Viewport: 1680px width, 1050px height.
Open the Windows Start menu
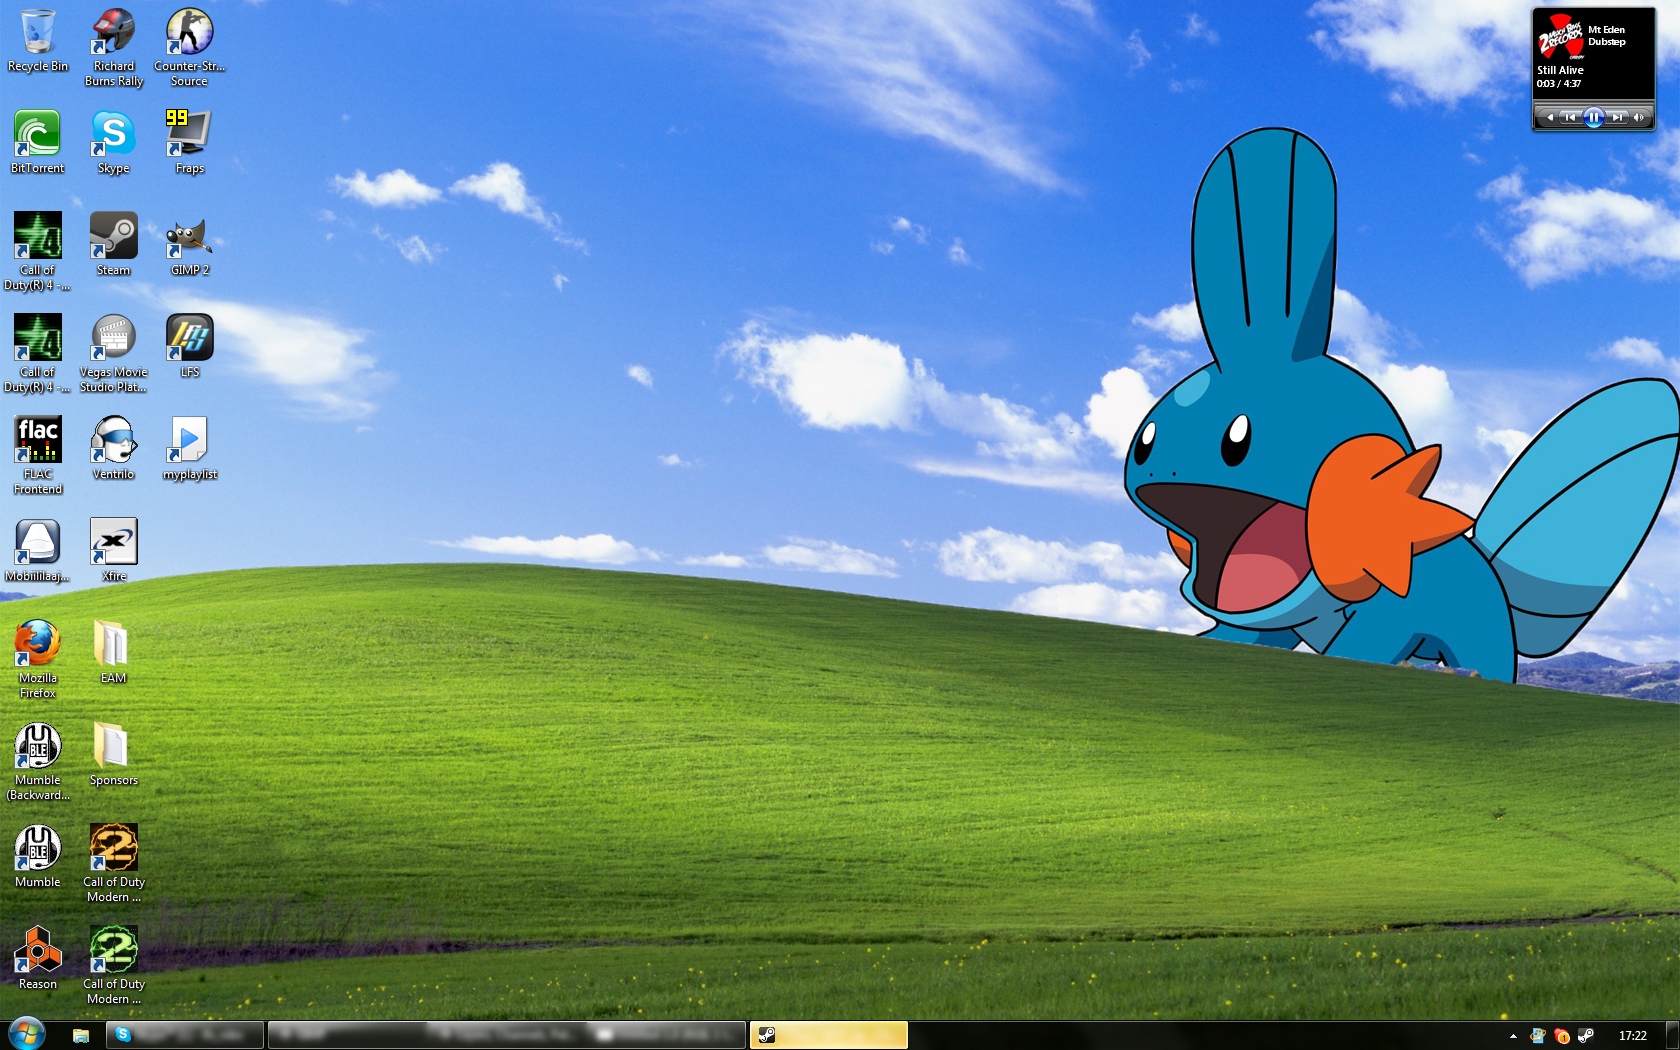pos(27,1034)
